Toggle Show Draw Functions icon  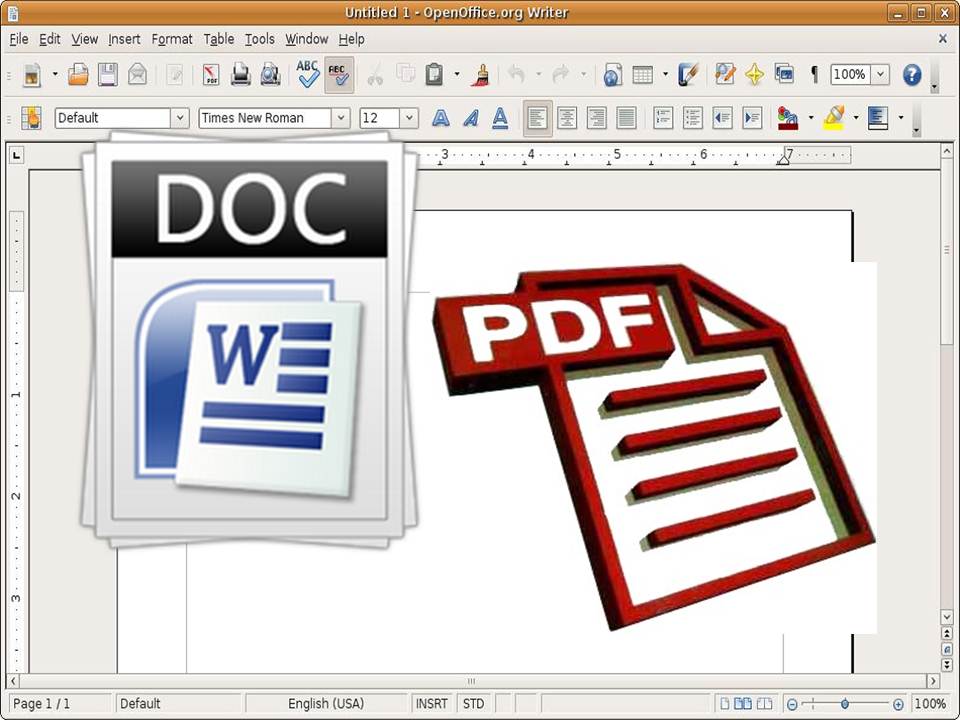(x=688, y=75)
